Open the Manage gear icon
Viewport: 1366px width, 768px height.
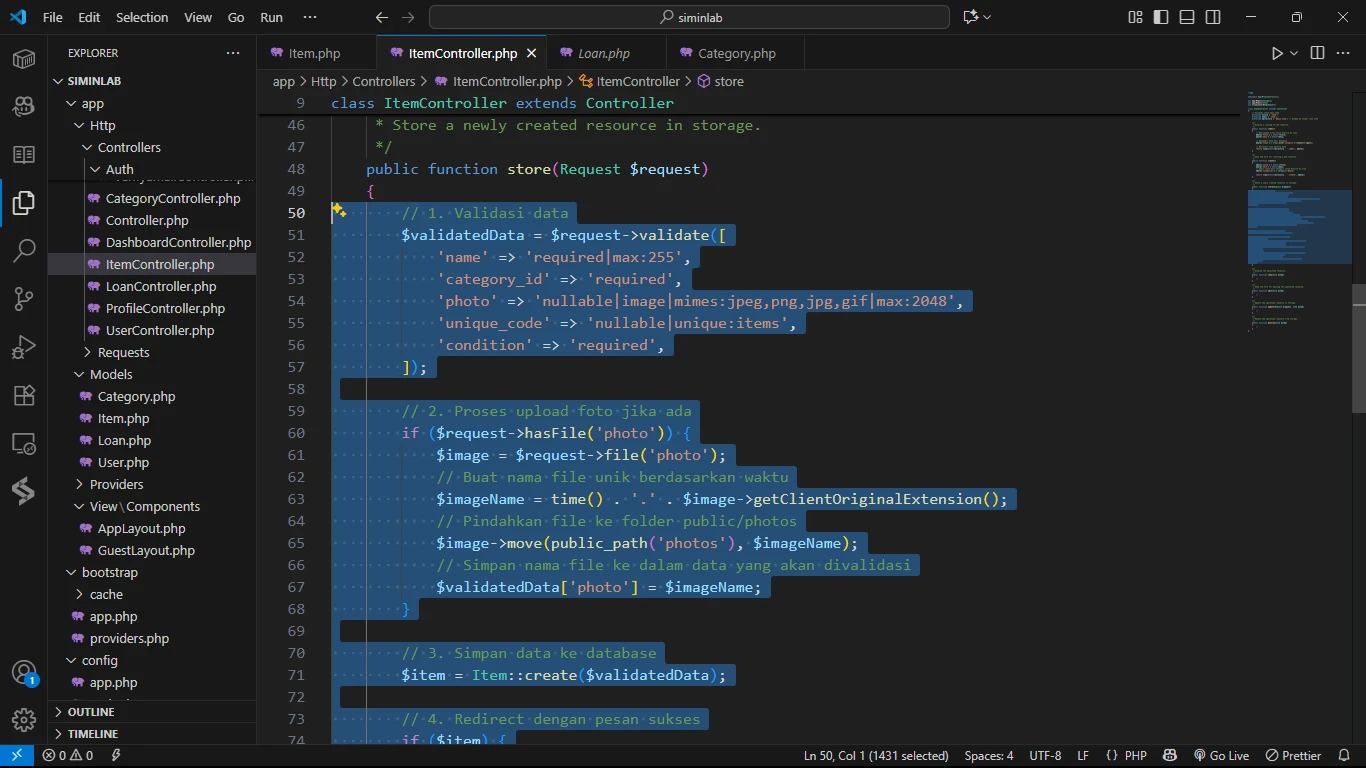pyautogui.click(x=24, y=719)
